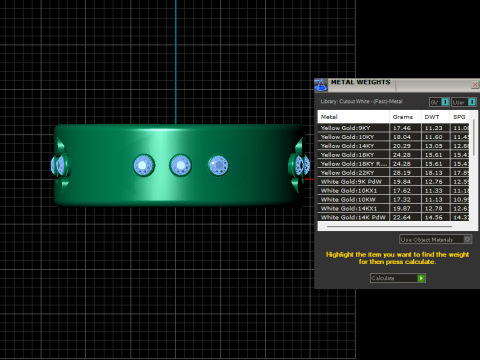Viewport: 480px width, 360px height.
Task: Toggle the User library switch
Action: pos(472,102)
